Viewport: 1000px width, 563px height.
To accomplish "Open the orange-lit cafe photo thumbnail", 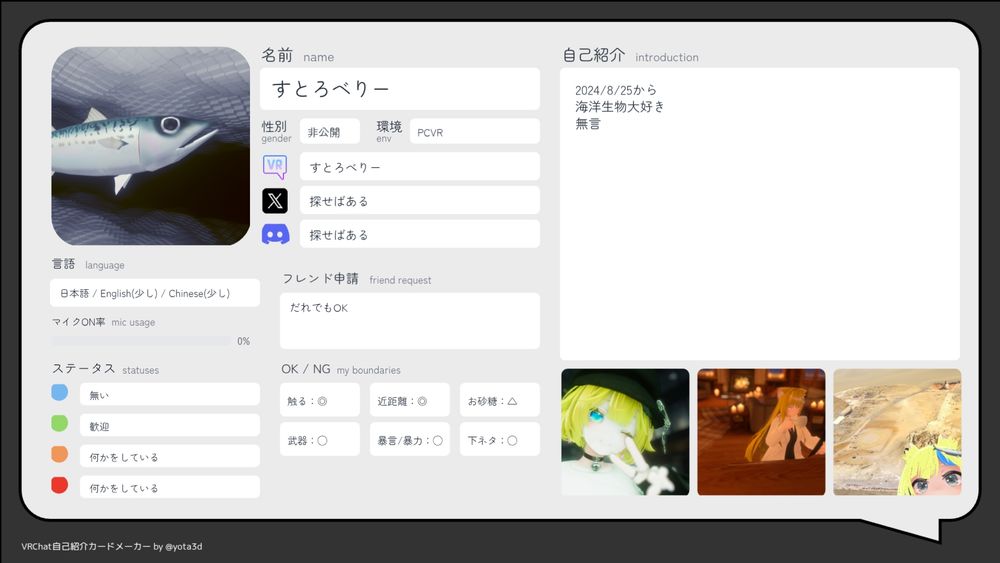I will [761, 432].
